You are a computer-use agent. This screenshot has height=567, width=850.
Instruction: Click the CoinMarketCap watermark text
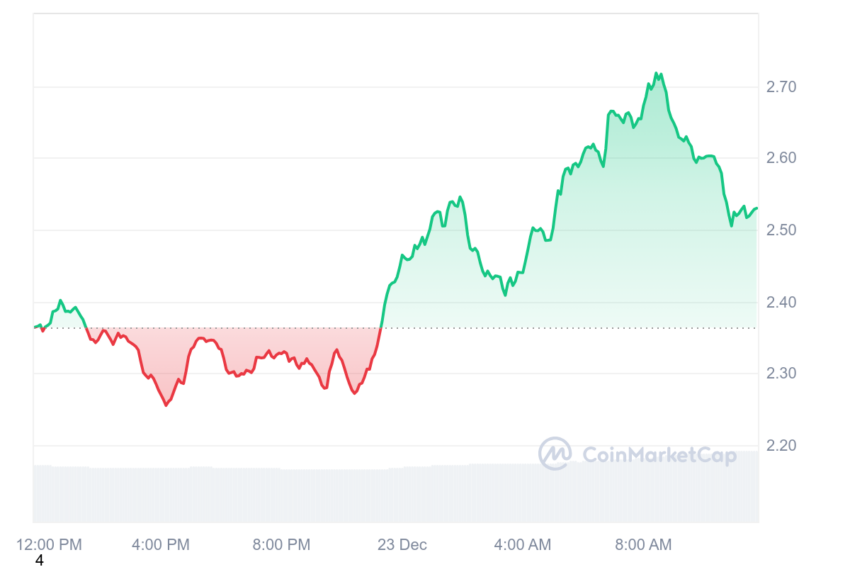coord(659,455)
